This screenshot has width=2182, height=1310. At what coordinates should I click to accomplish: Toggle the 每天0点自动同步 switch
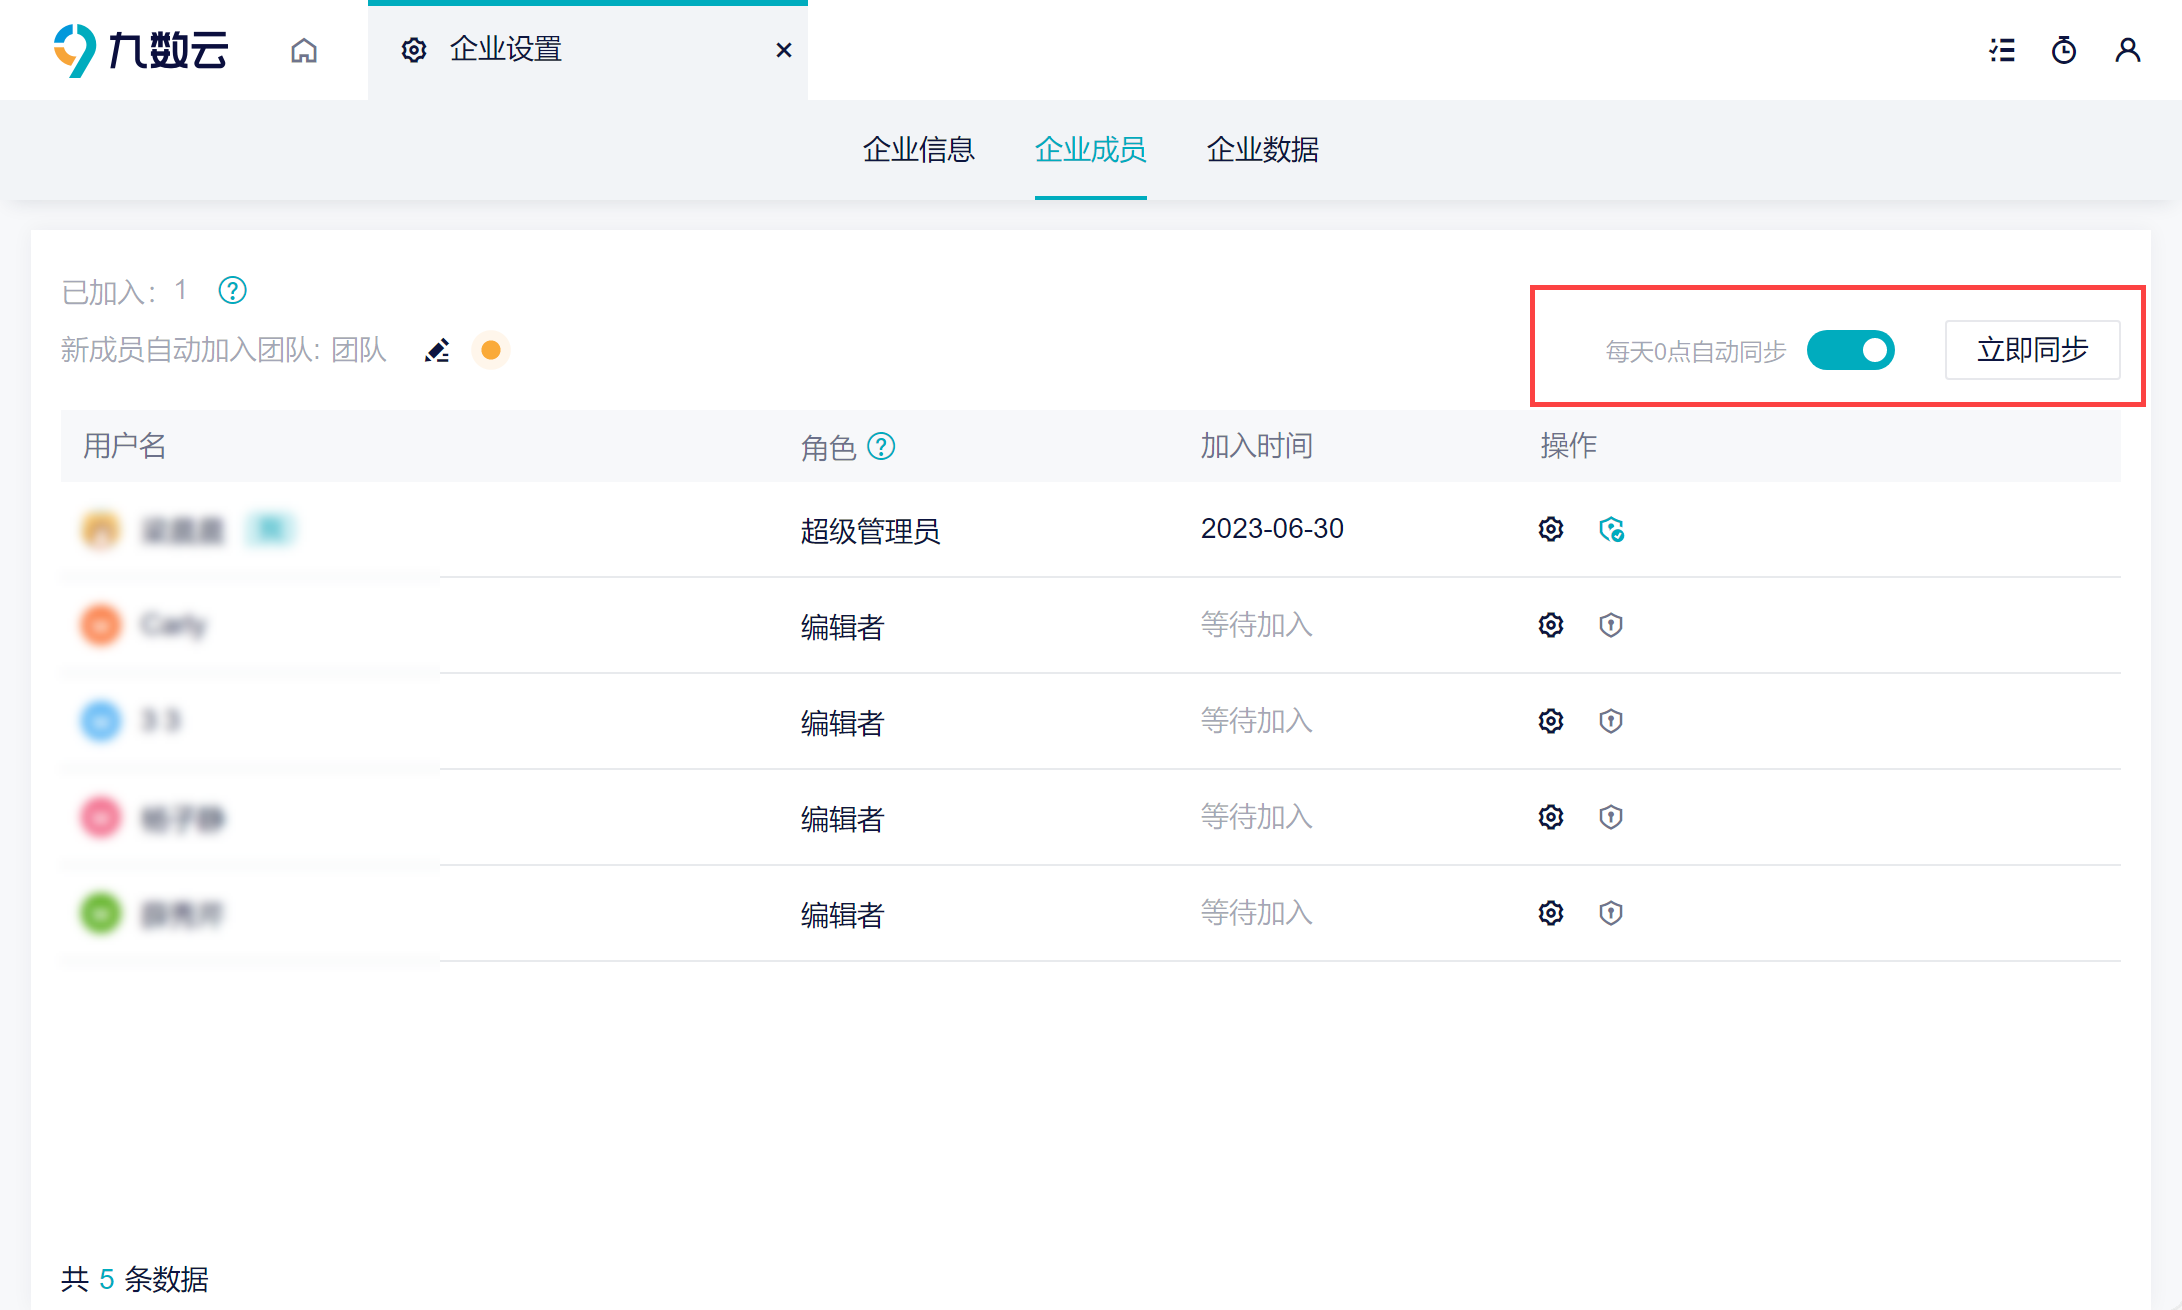point(1850,350)
